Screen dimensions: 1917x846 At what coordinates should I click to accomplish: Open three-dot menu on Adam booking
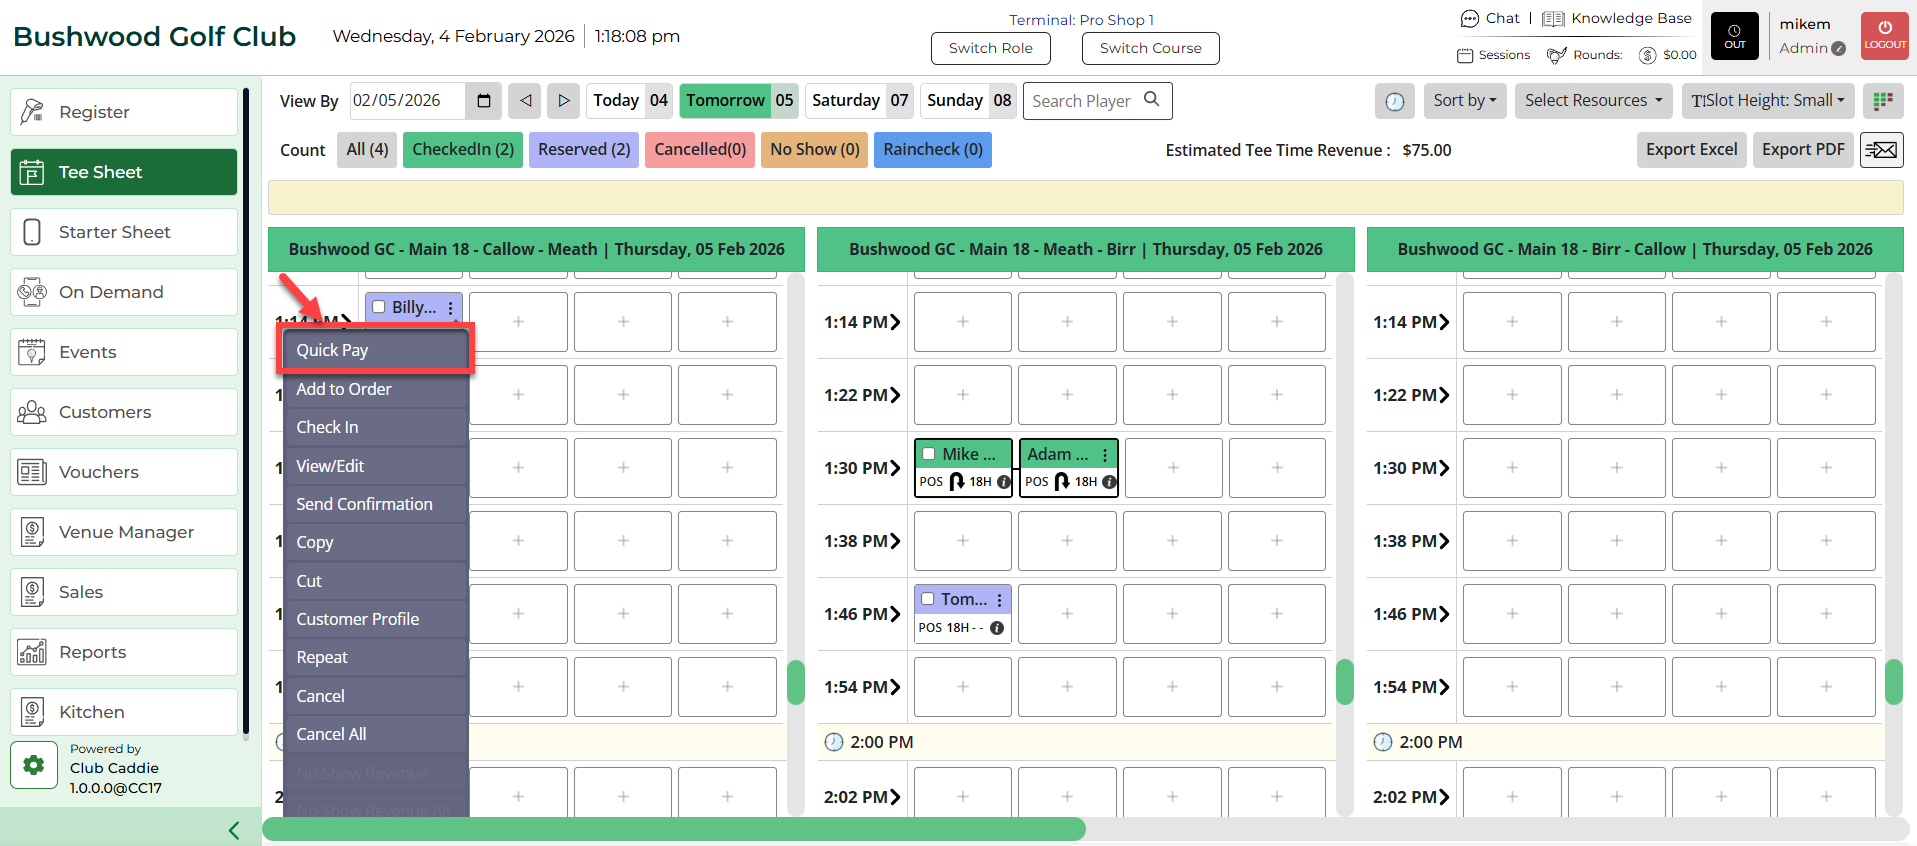[x=1105, y=455]
